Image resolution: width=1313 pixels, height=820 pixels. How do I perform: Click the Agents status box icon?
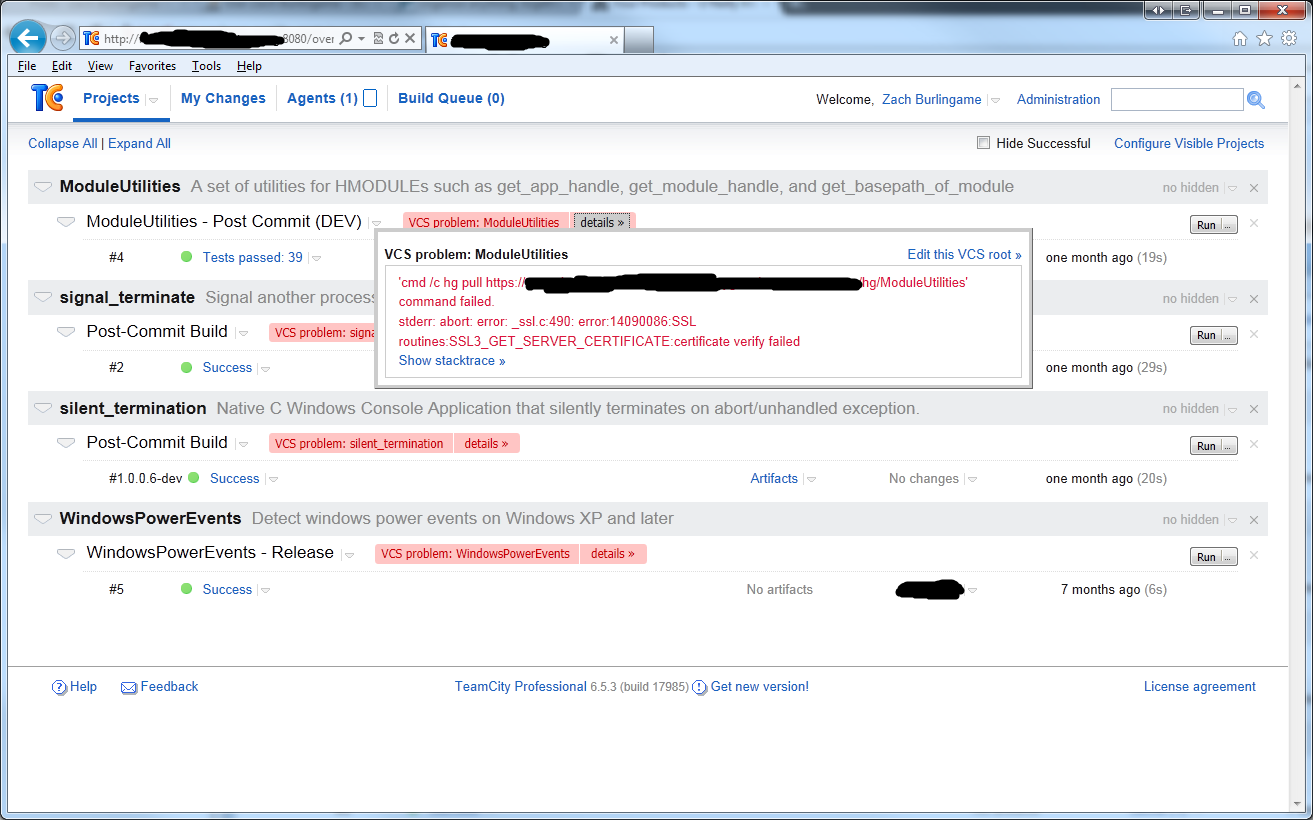pos(370,99)
